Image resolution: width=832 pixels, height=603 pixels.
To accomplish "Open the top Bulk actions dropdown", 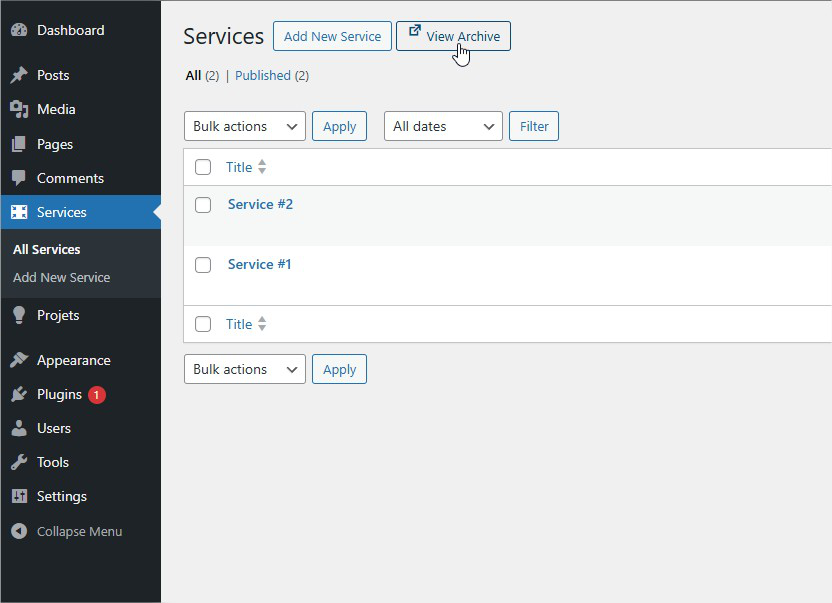I will pyautogui.click(x=245, y=126).
